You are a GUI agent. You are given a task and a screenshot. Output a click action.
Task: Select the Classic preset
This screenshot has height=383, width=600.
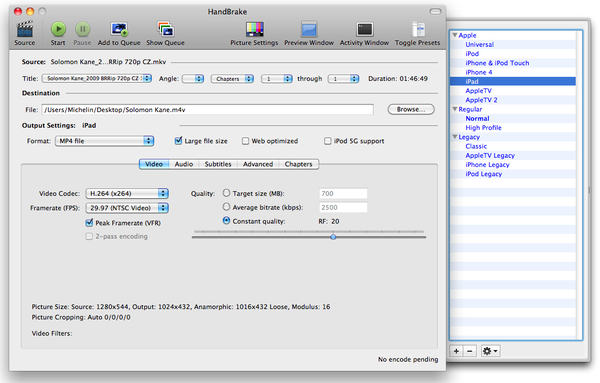click(x=476, y=146)
